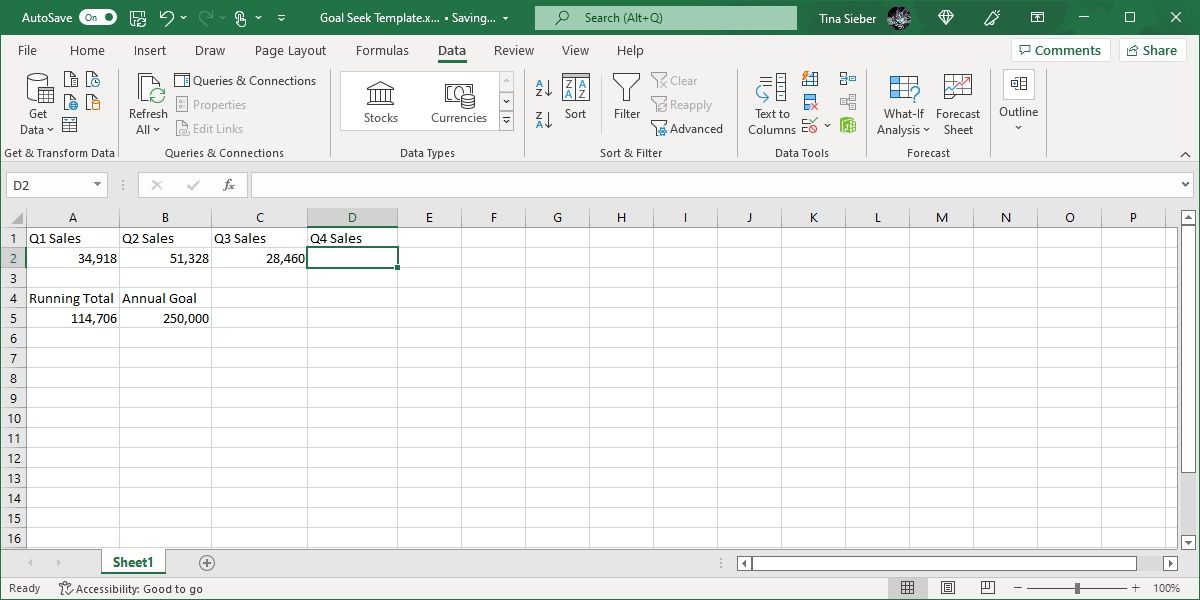Open the Review ribbon tab
Screen dimensions: 1200x600
(x=513, y=50)
